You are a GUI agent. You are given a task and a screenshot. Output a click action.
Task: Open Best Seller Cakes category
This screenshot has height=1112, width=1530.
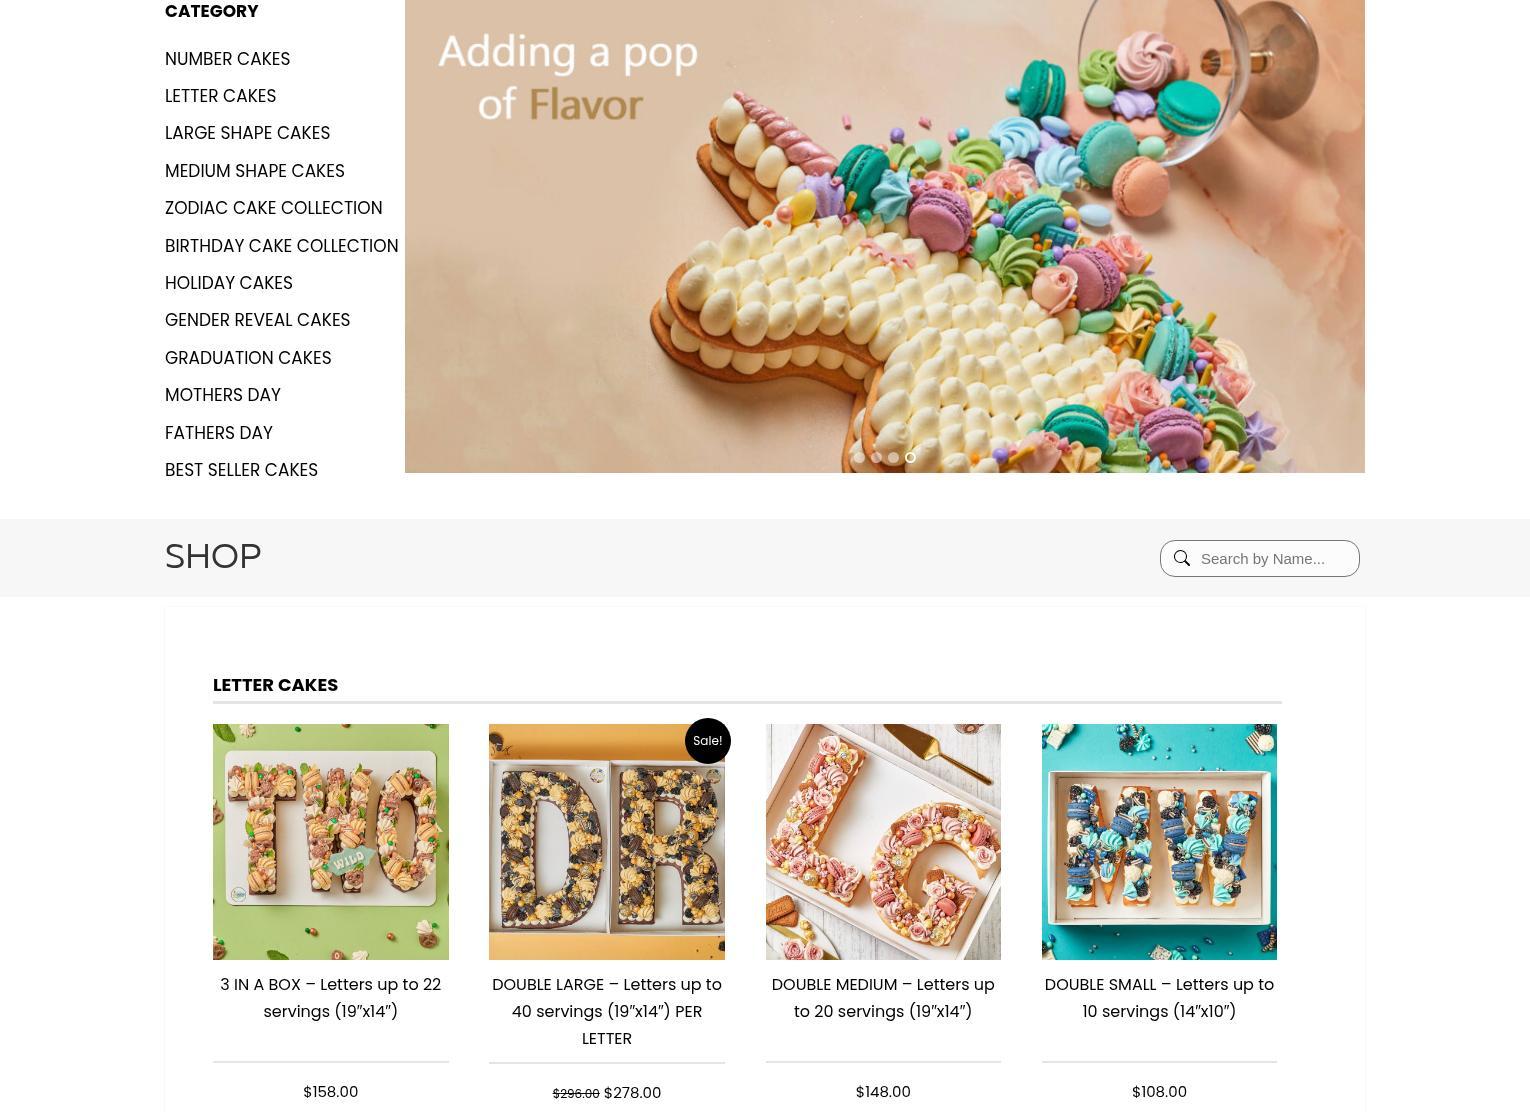pos(241,470)
